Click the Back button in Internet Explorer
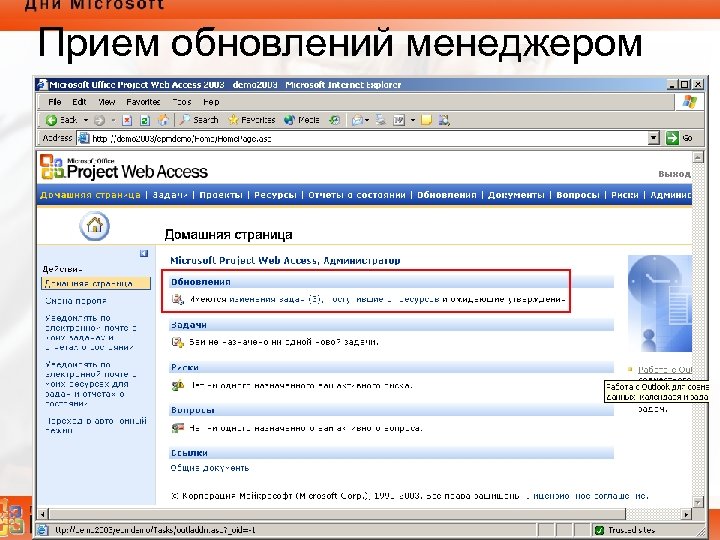The image size is (720, 540). (x=61, y=120)
